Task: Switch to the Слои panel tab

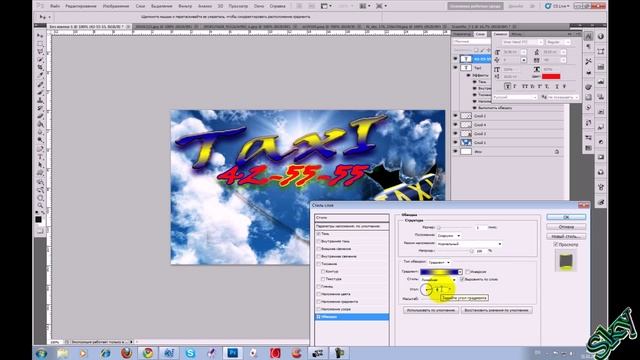Action: point(480,34)
